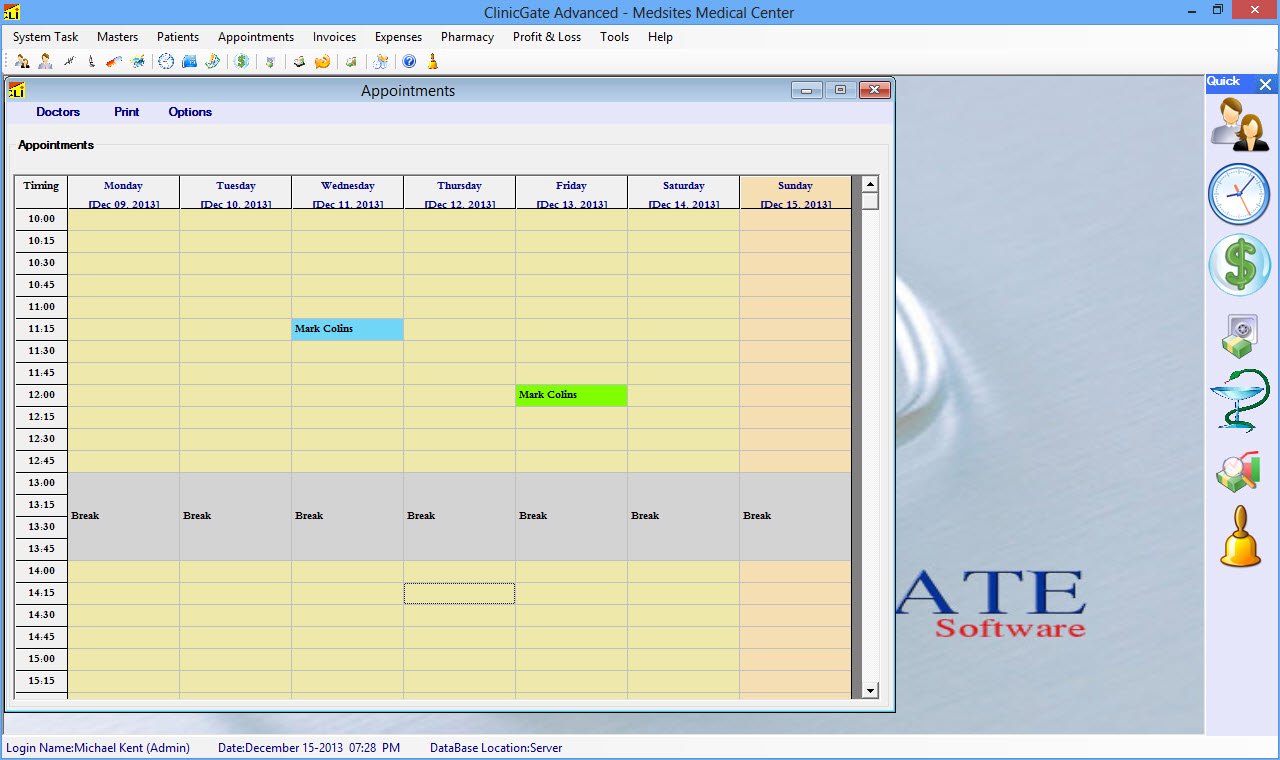Image resolution: width=1280 pixels, height=760 pixels.
Task: Click the large golden bell in Quick panel
Action: point(1240,538)
